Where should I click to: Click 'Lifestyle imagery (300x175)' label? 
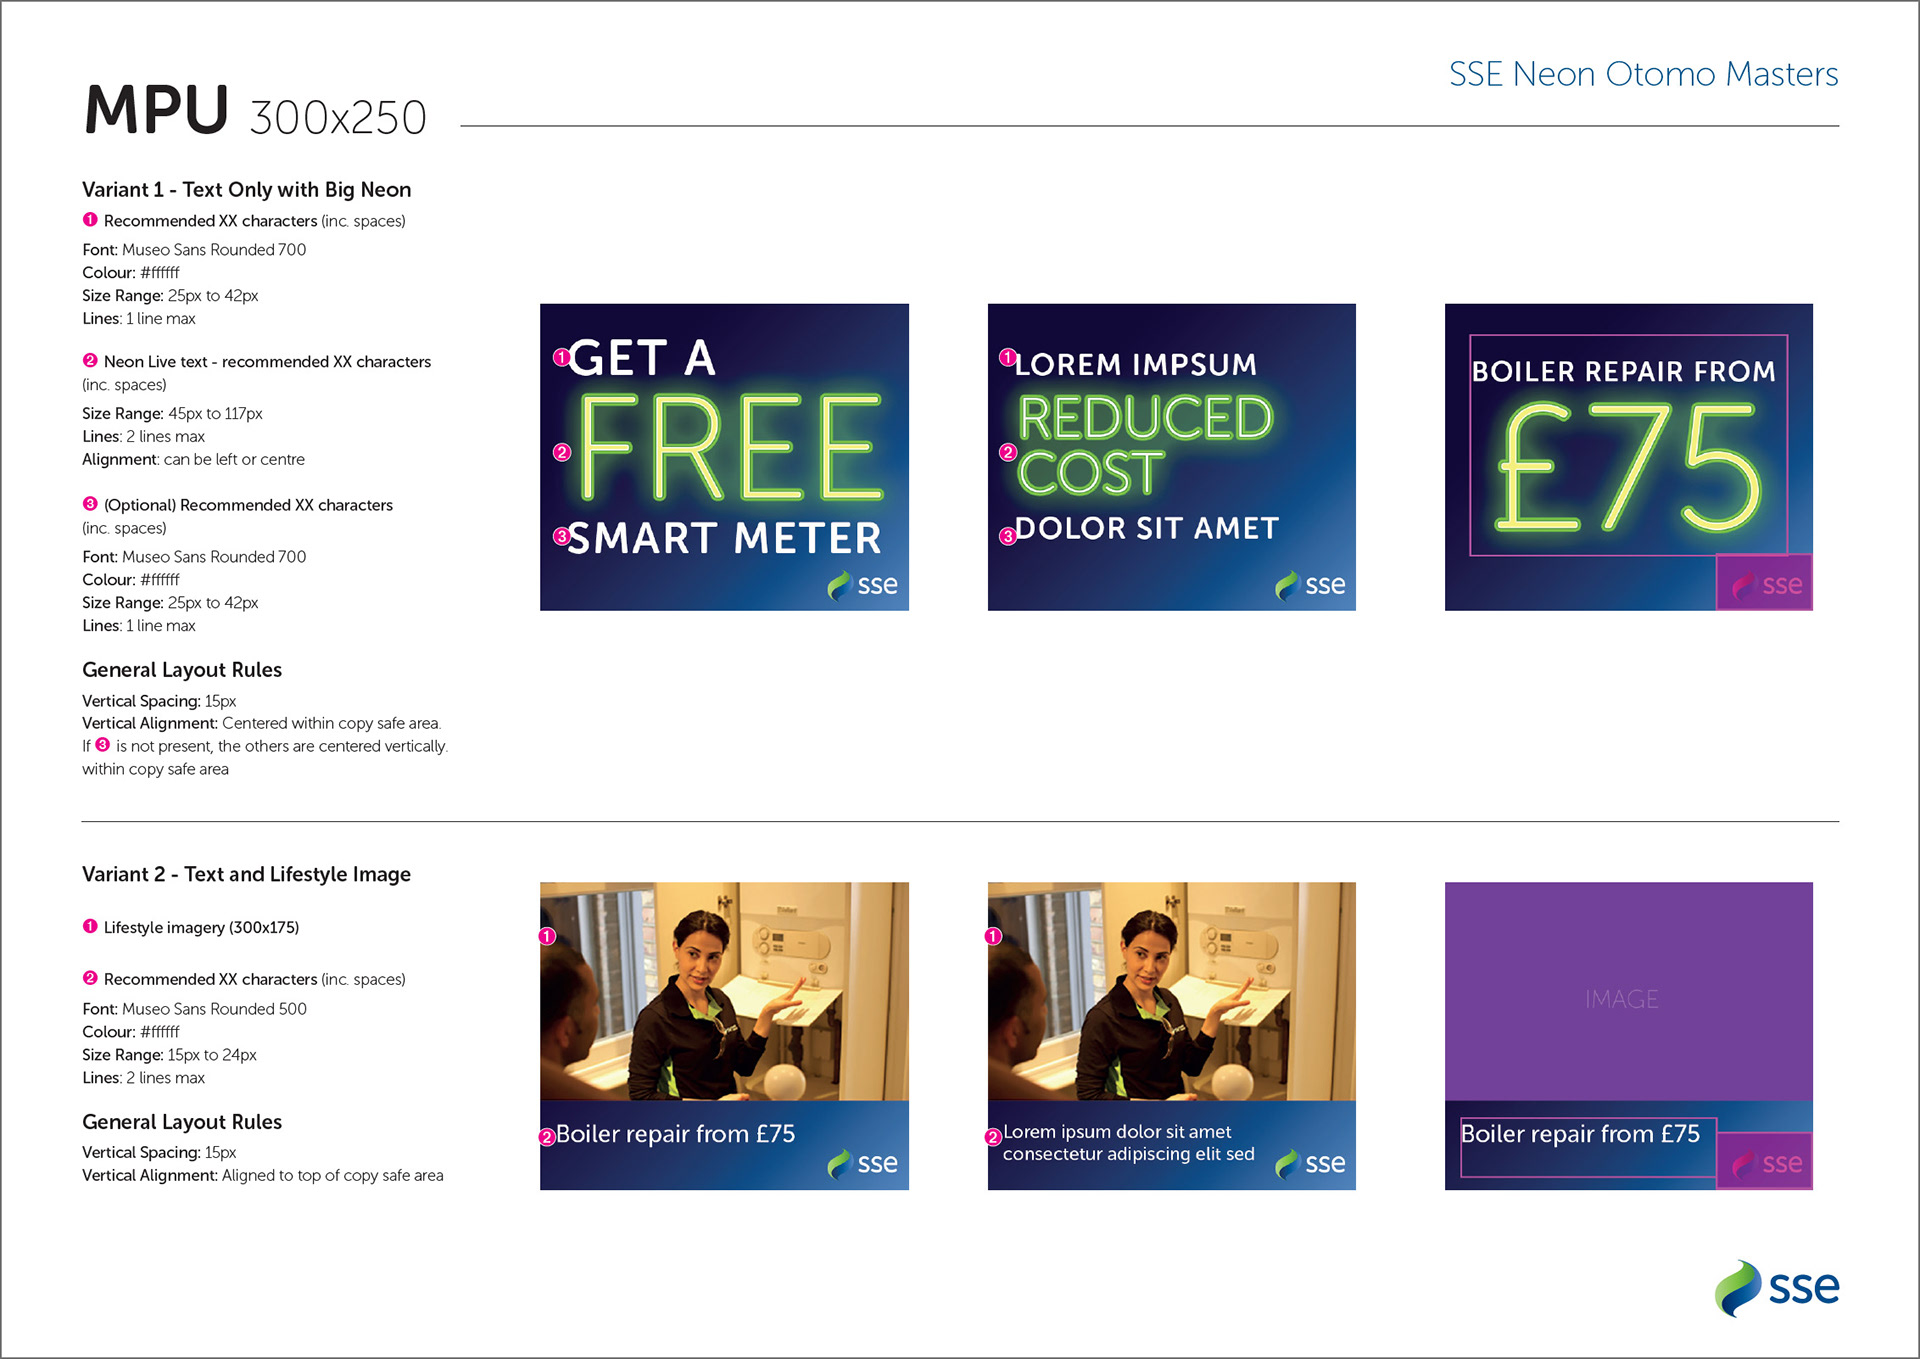[x=201, y=928]
